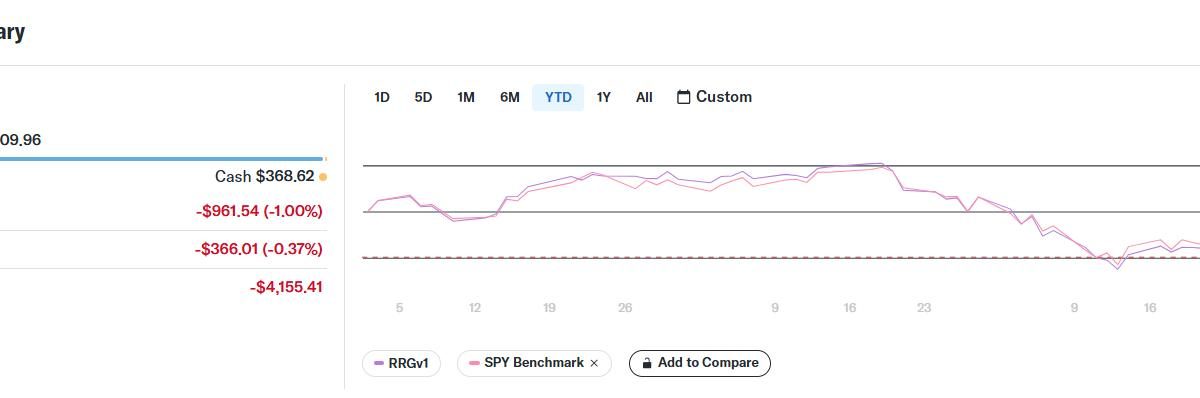Open the Custom date range picker

[714, 97]
